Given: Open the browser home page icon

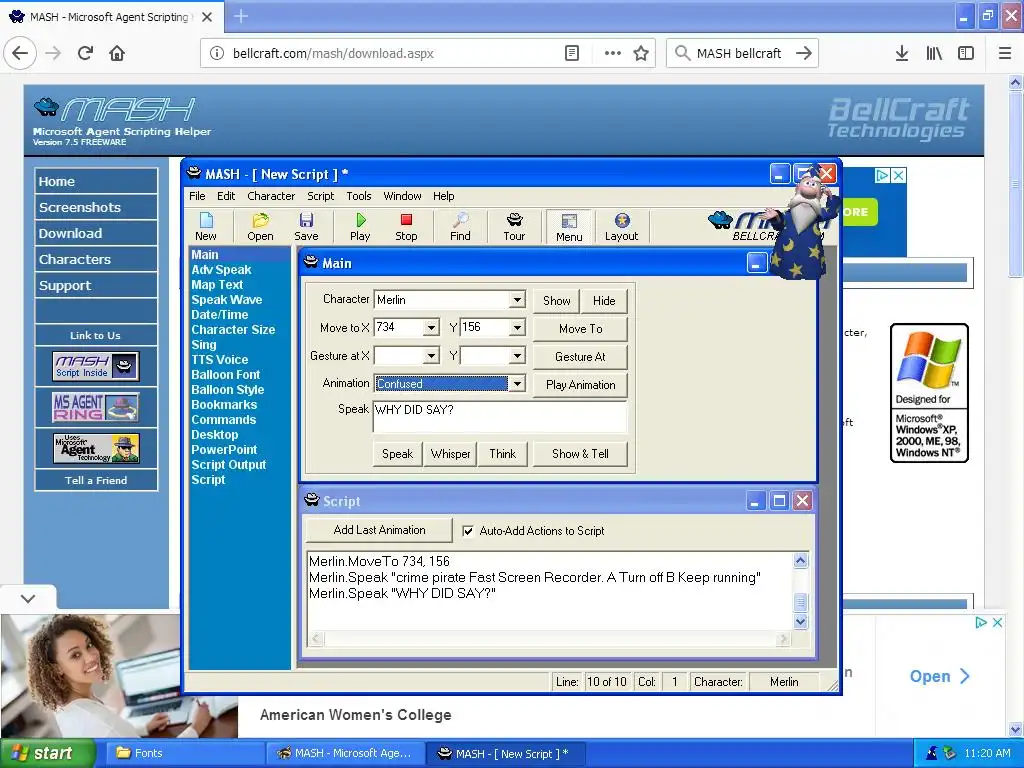Looking at the screenshot, I should (x=117, y=53).
